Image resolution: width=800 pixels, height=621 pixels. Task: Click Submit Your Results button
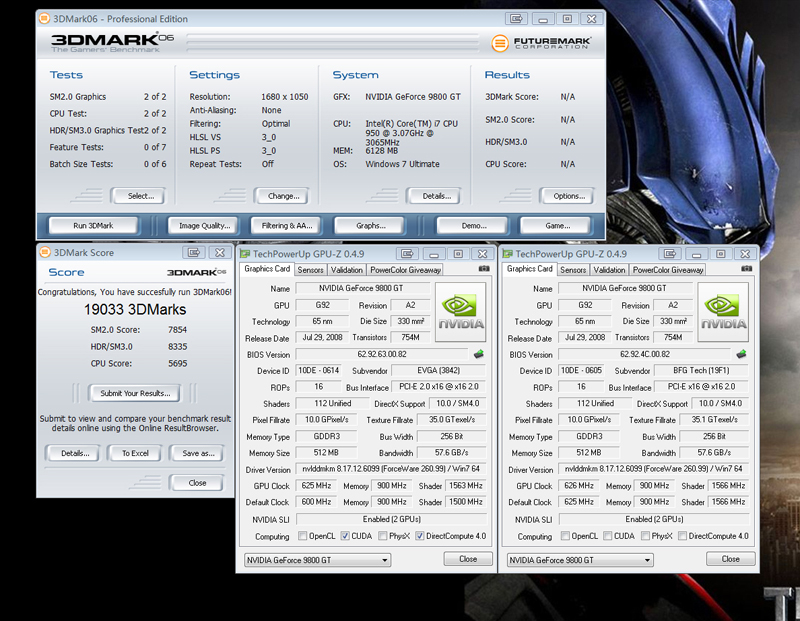pyautogui.click(x=135, y=393)
